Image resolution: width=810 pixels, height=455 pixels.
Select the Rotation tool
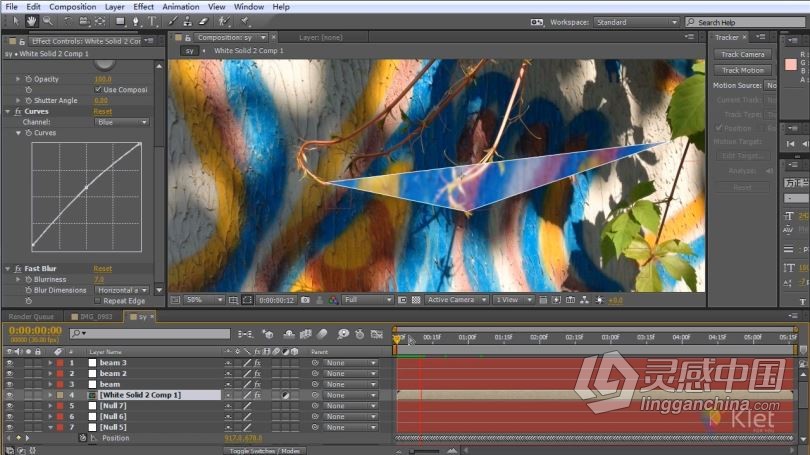click(67, 21)
